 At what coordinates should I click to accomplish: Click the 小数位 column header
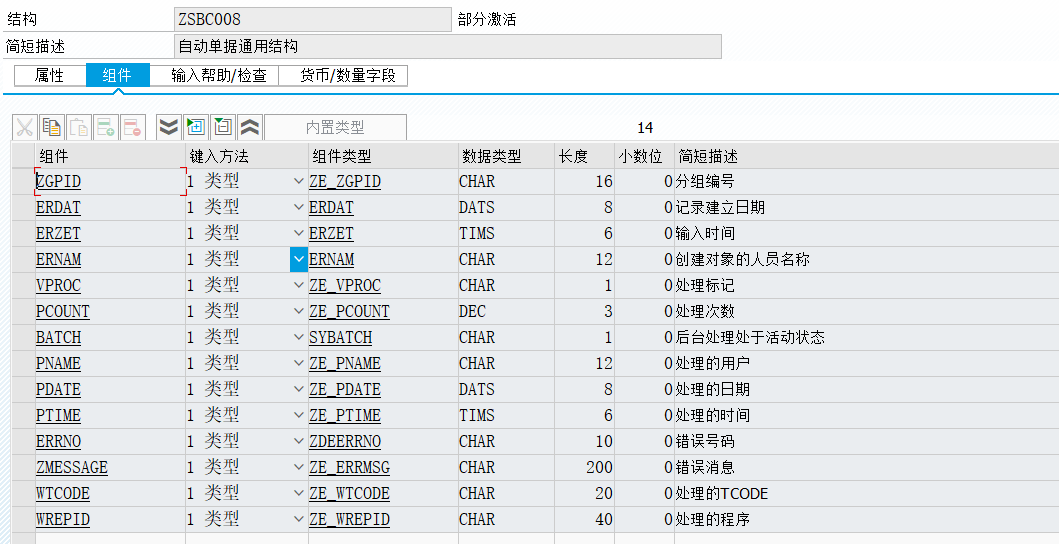(x=644, y=156)
